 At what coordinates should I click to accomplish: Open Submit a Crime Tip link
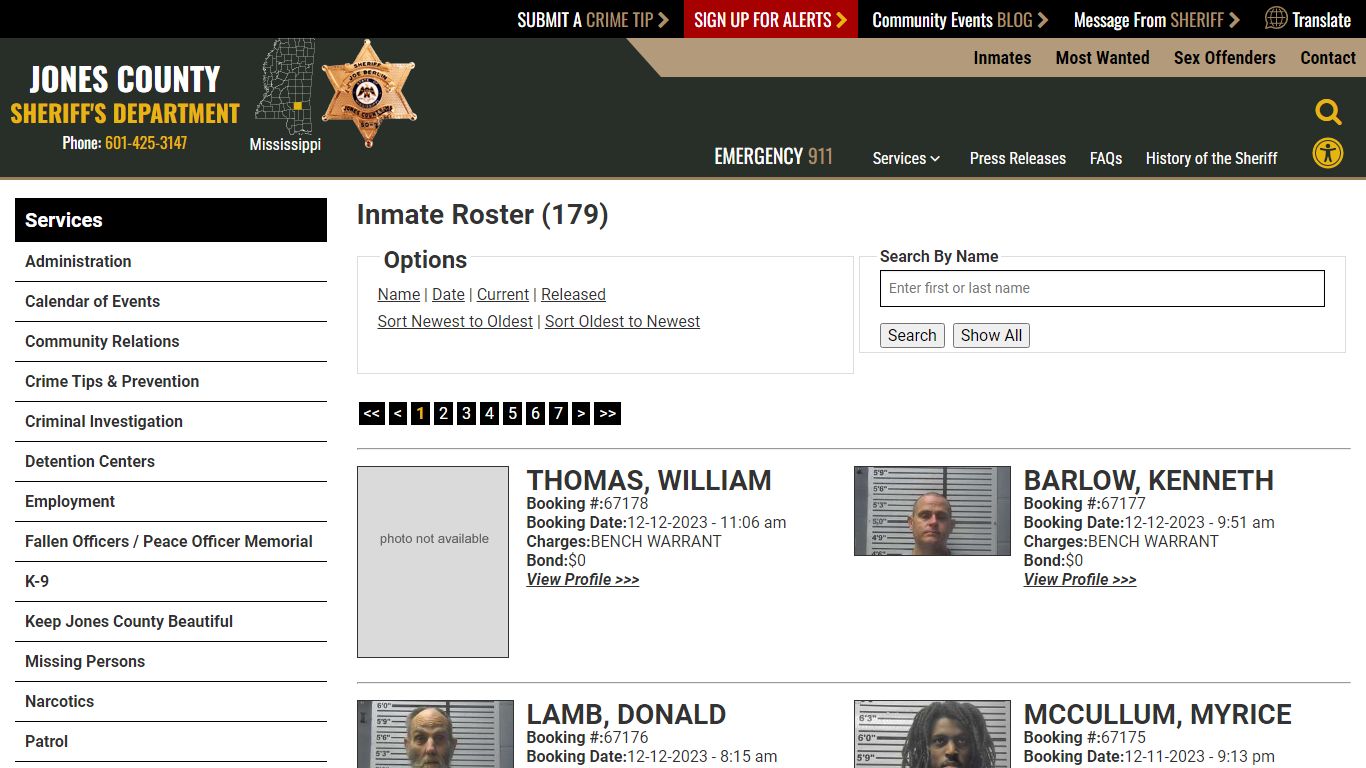592,19
